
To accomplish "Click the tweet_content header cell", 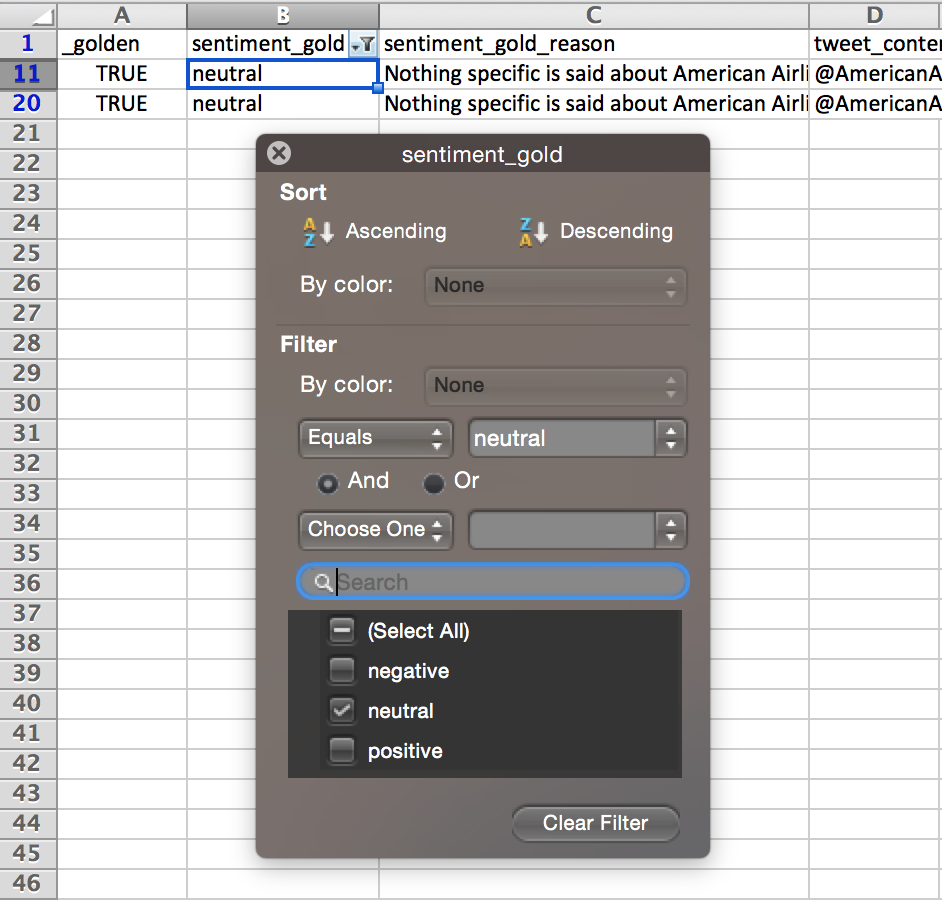I will [875, 44].
